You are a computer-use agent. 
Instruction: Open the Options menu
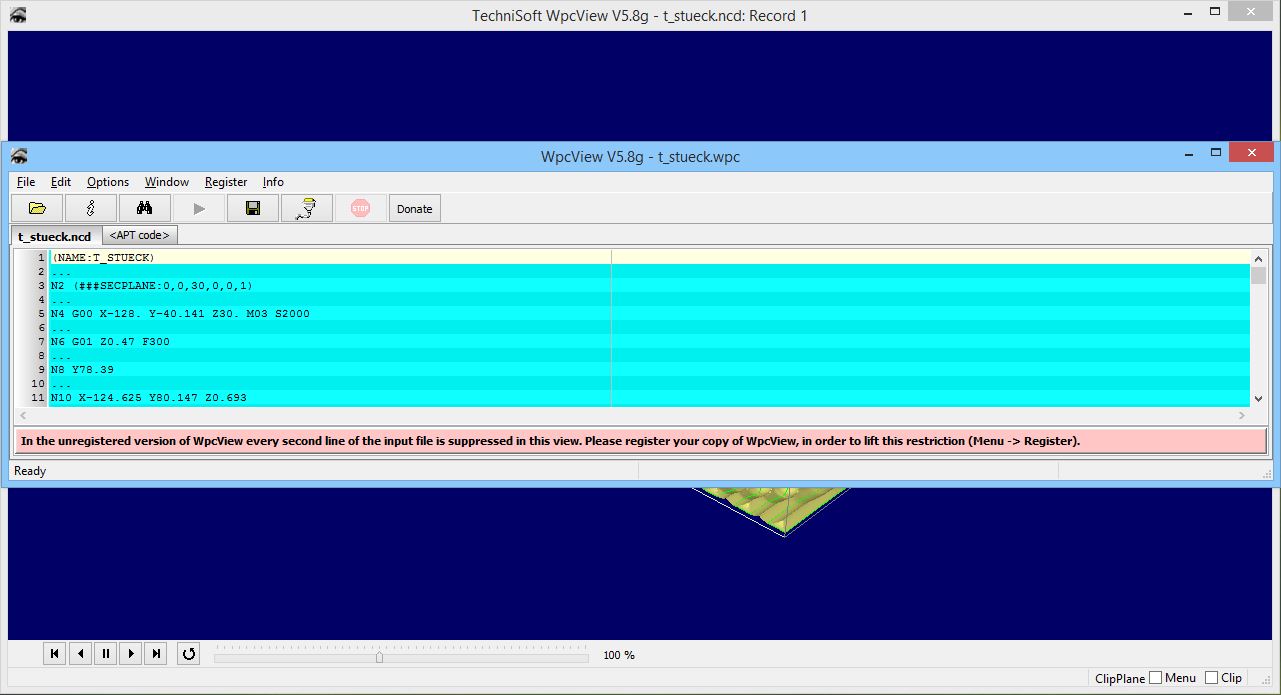(x=107, y=182)
